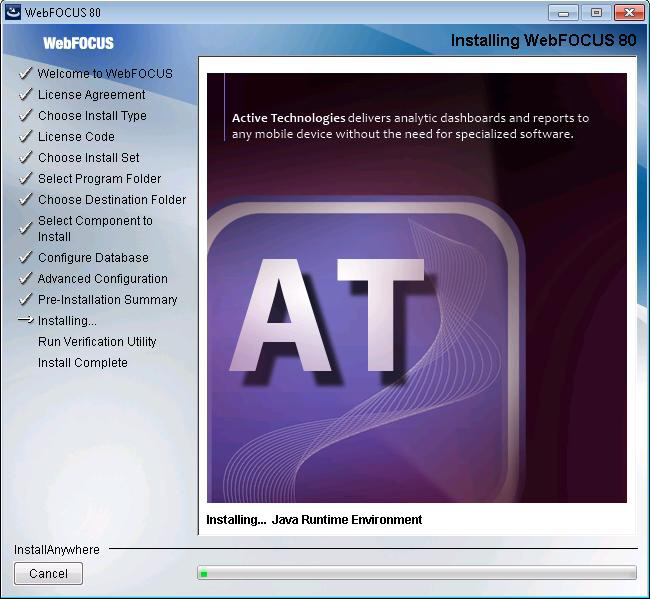Click the Welcome to WebFOCUS step
The image size is (650, 599).
105,73
